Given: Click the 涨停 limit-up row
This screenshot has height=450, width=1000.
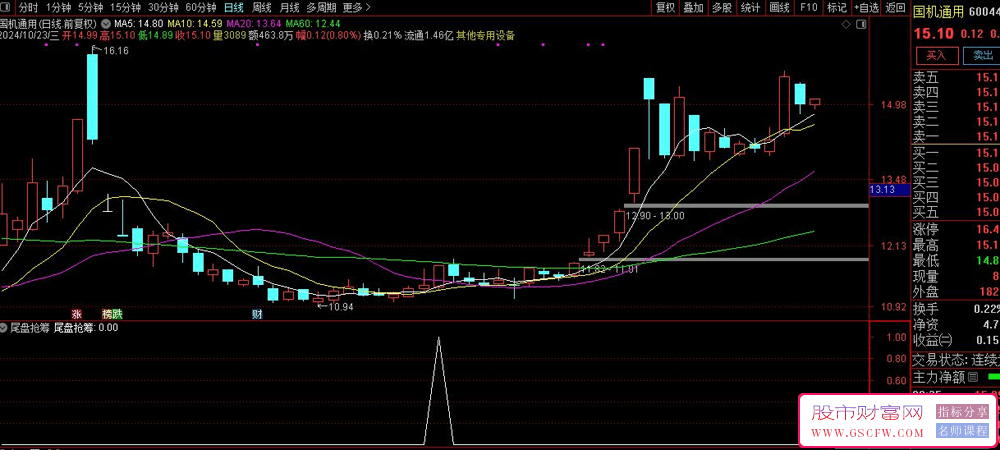Looking at the screenshot, I should point(956,229).
